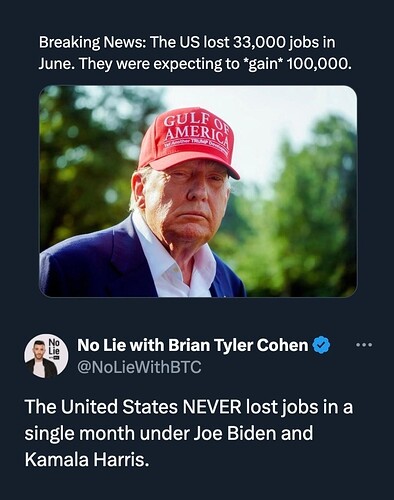Viewport: 394px width, 500px height.
Task: Click the blue verified checkmark badge
Action: (x=321, y=345)
